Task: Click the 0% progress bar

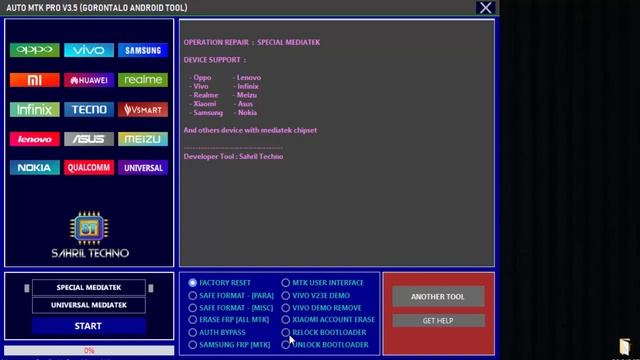Action: pyautogui.click(x=89, y=350)
